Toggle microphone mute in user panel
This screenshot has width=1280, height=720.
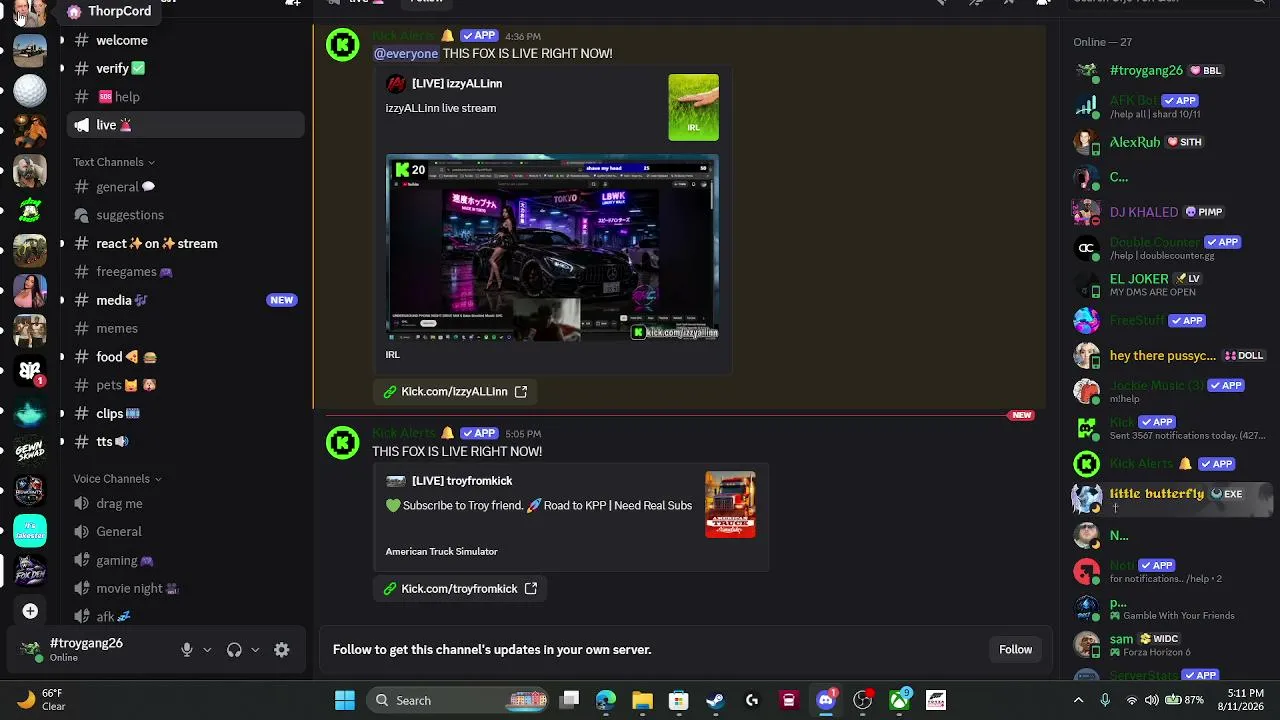click(x=186, y=650)
